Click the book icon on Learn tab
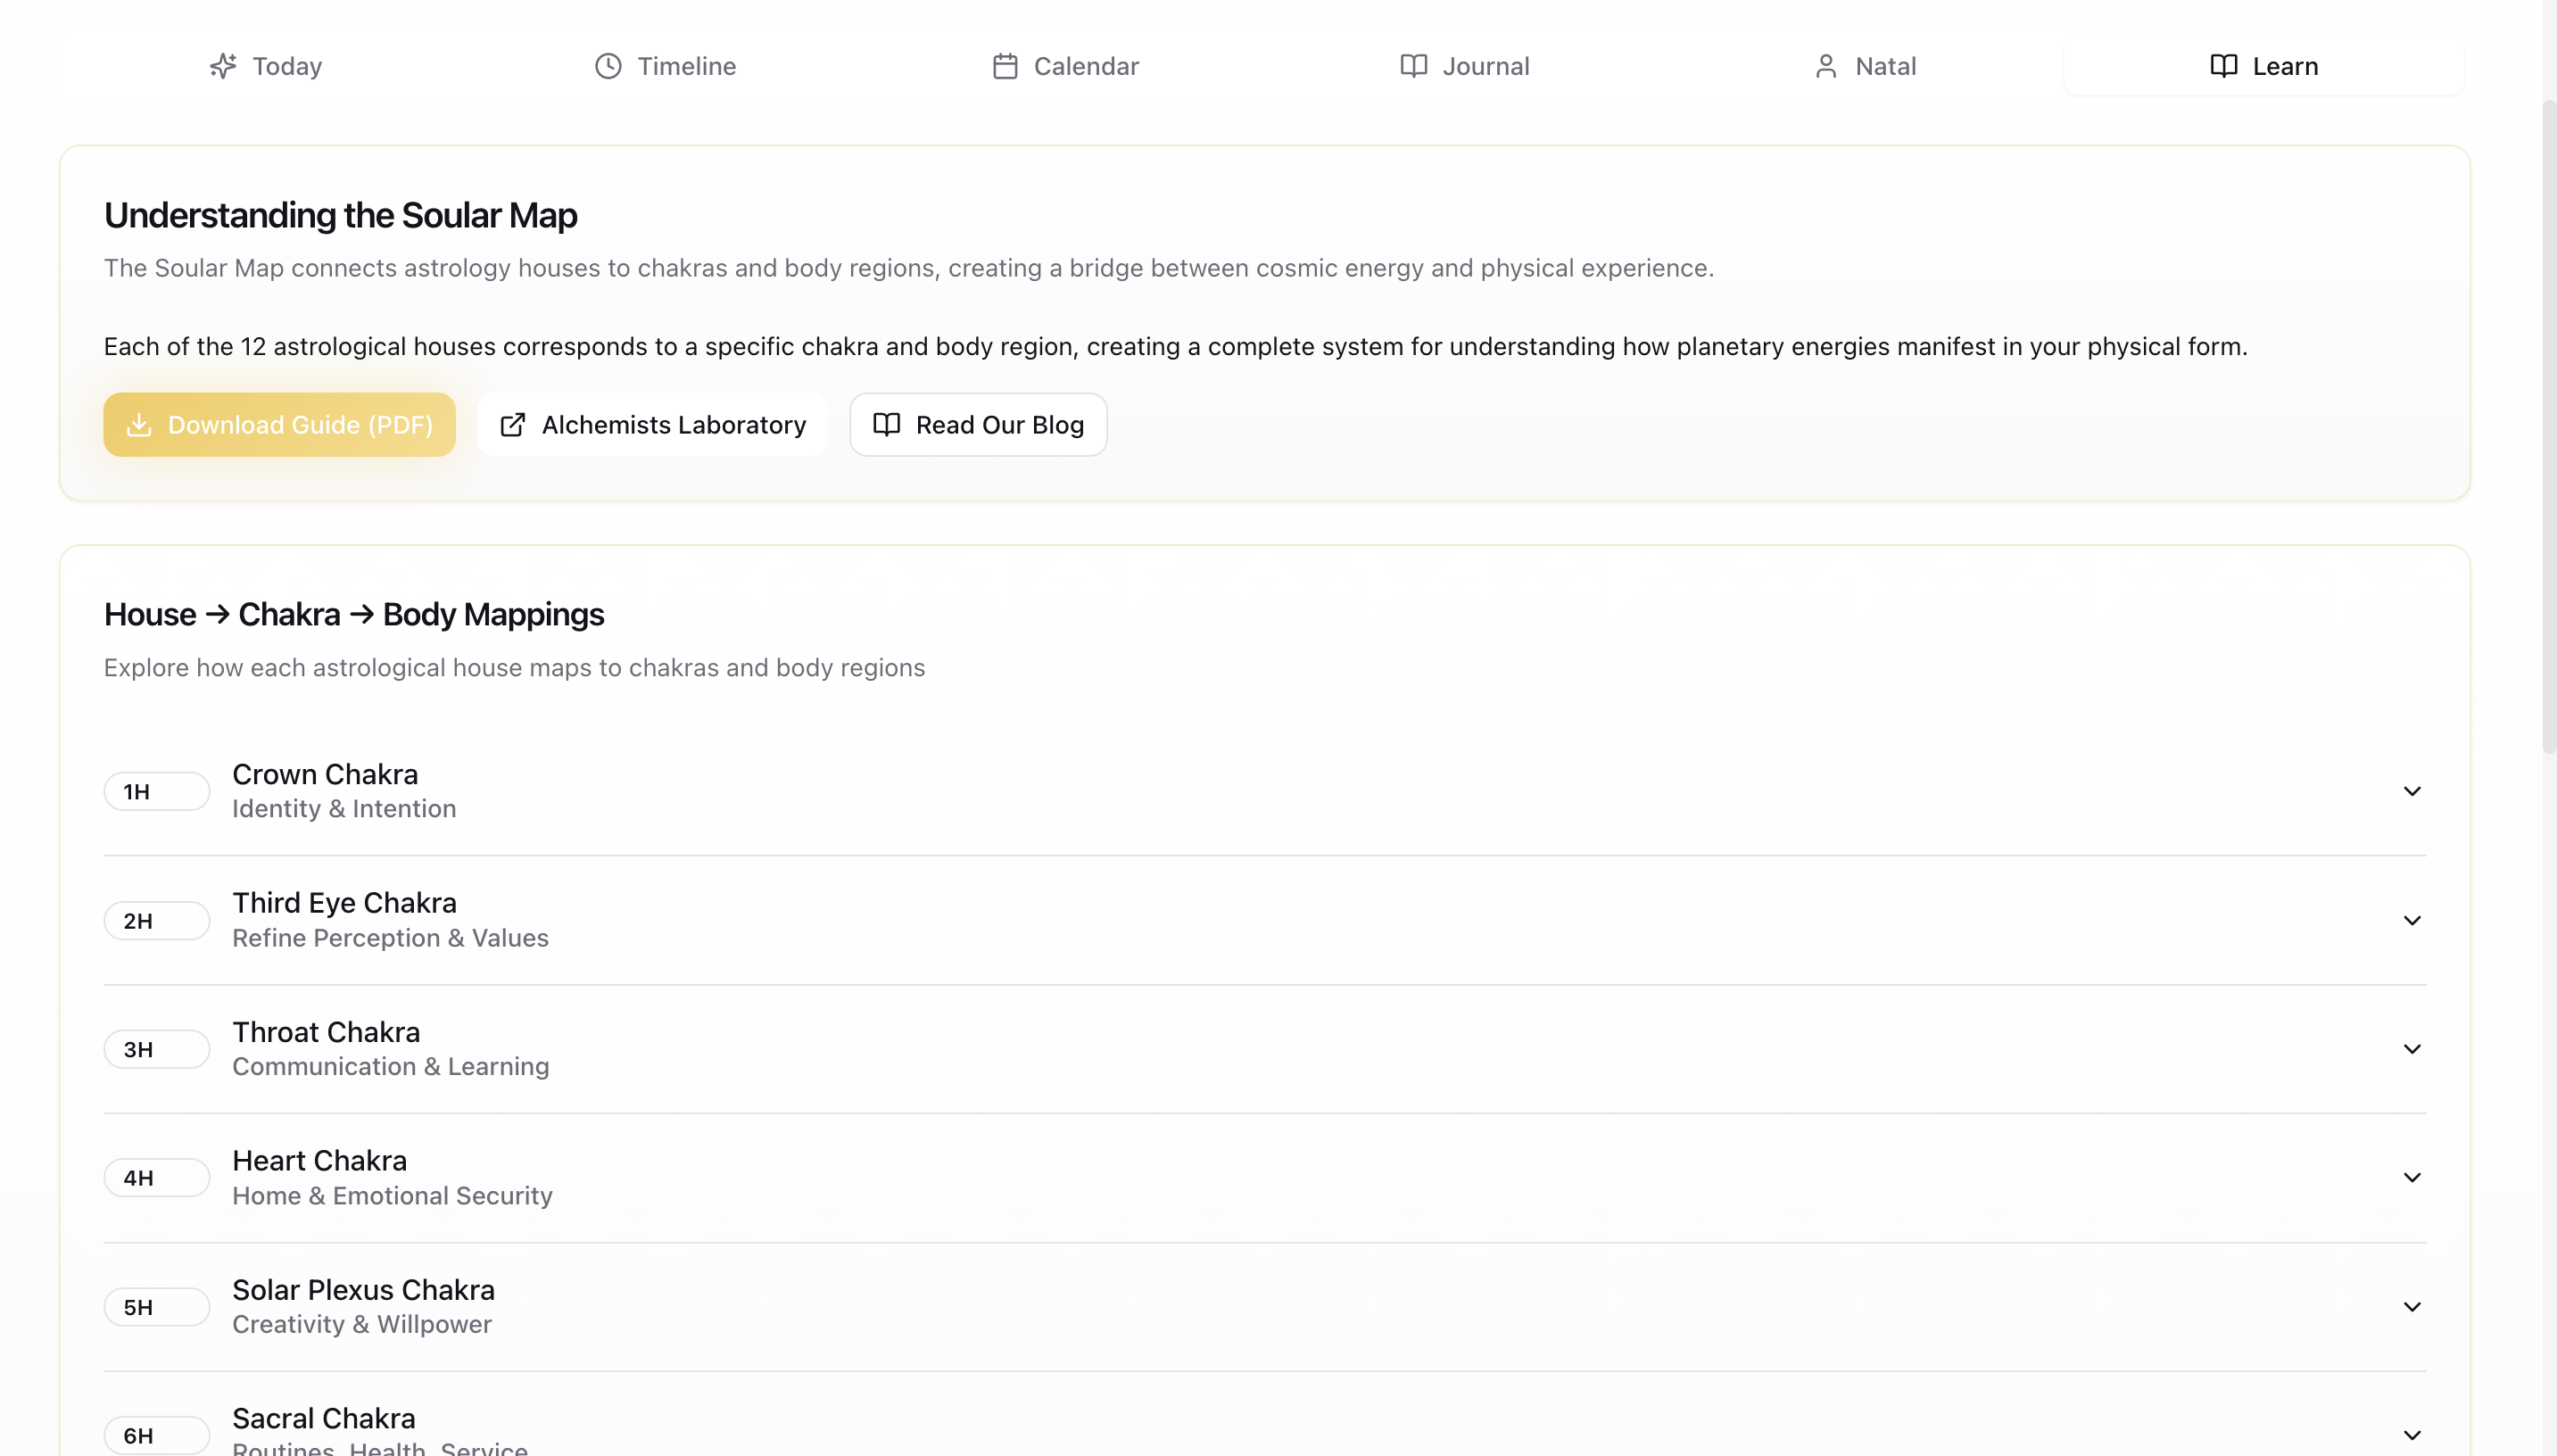This screenshot has height=1456, width=2557. click(x=2223, y=66)
